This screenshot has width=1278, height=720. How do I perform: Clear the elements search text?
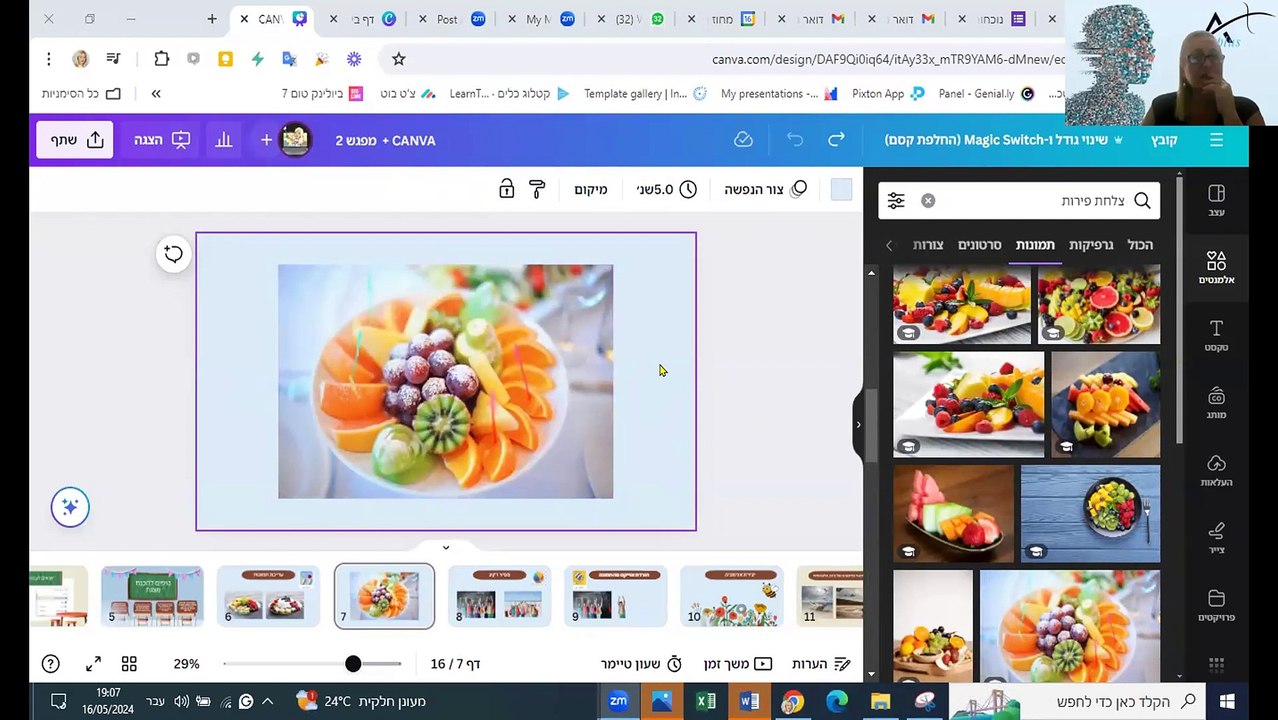(x=928, y=201)
